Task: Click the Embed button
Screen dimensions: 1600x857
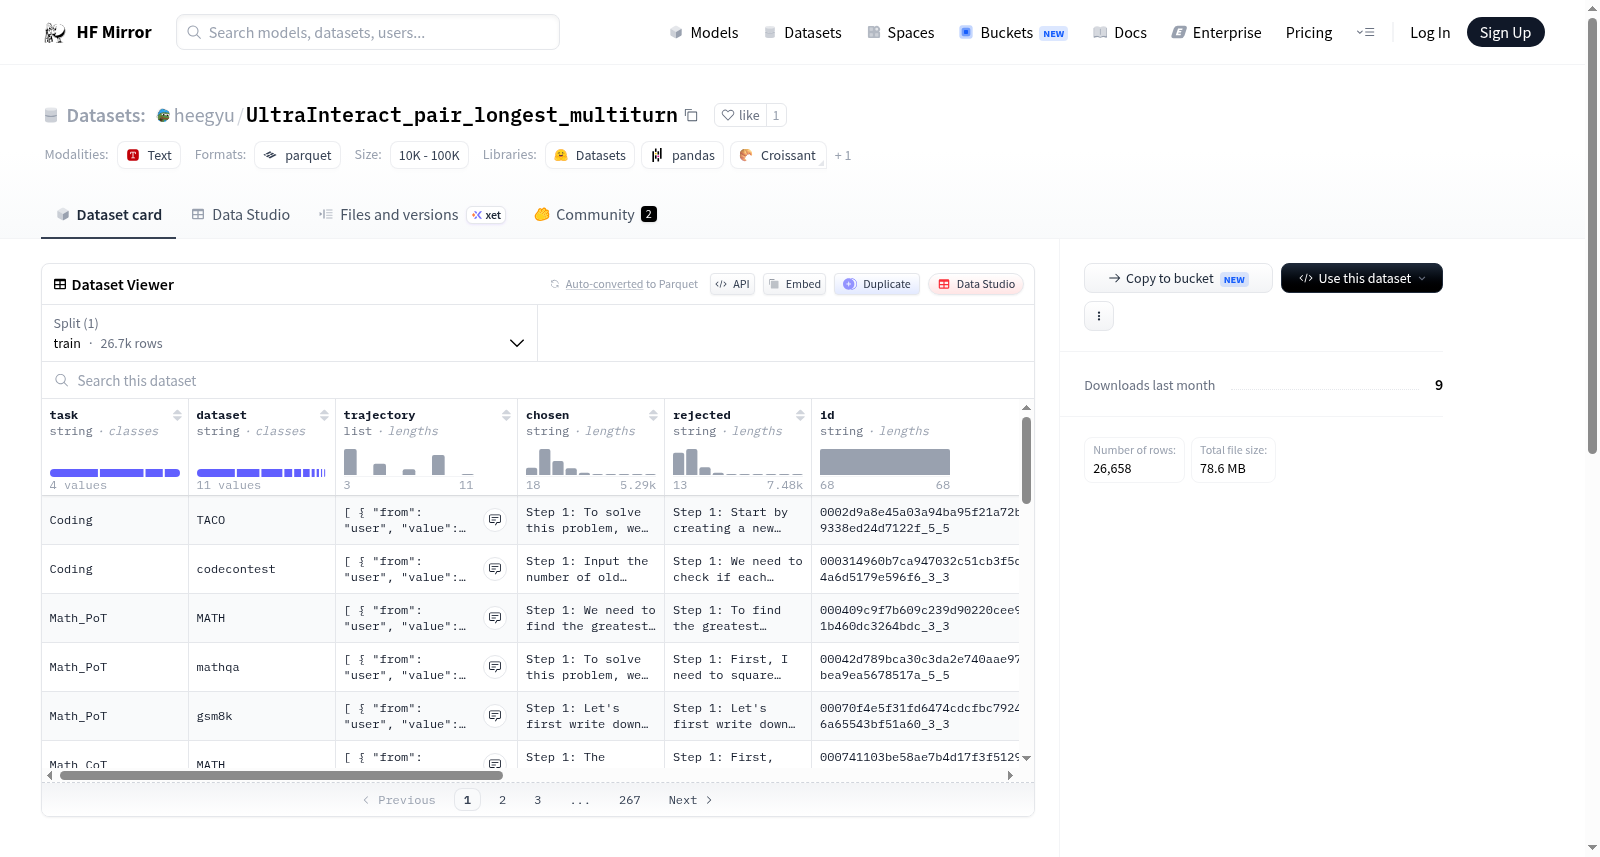Action: tap(794, 284)
